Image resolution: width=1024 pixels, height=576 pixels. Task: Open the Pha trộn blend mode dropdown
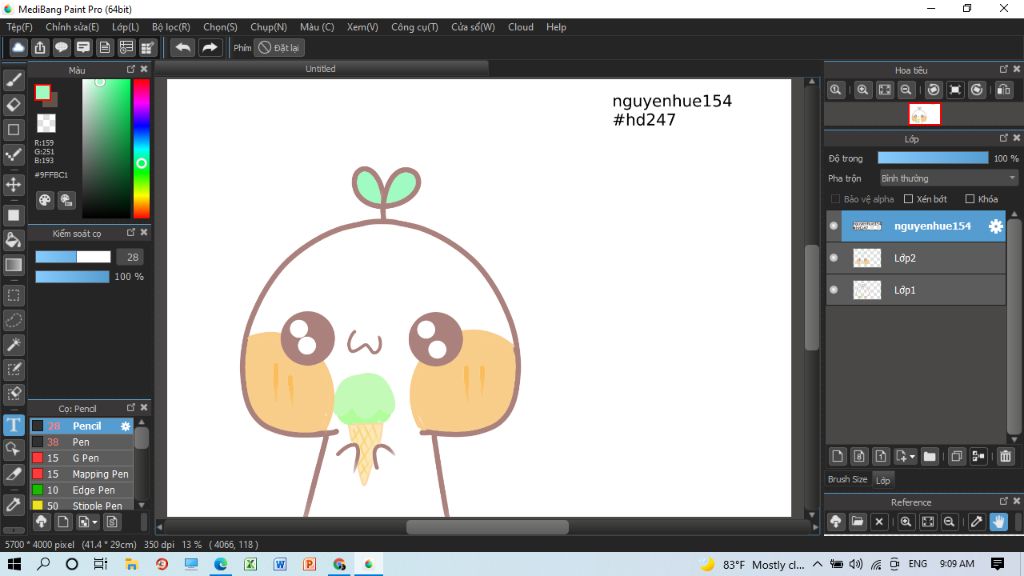[x=948, y=178]
